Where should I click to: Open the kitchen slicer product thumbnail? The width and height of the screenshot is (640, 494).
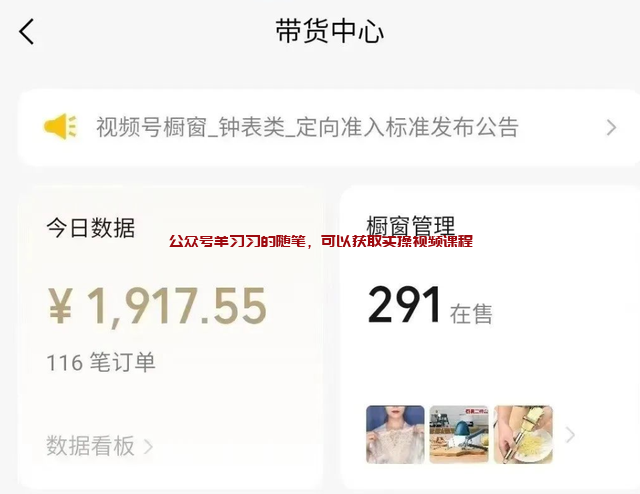[x=459, y=434]
